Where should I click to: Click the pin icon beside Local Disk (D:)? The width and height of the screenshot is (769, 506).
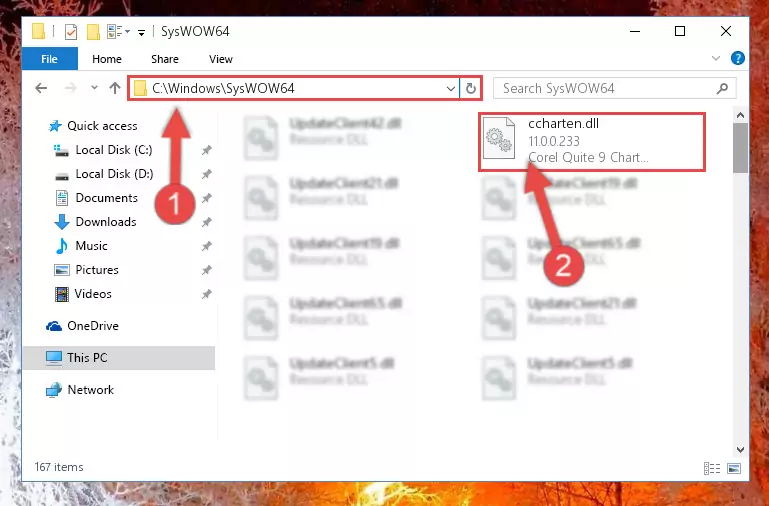(x=207, y=174)
